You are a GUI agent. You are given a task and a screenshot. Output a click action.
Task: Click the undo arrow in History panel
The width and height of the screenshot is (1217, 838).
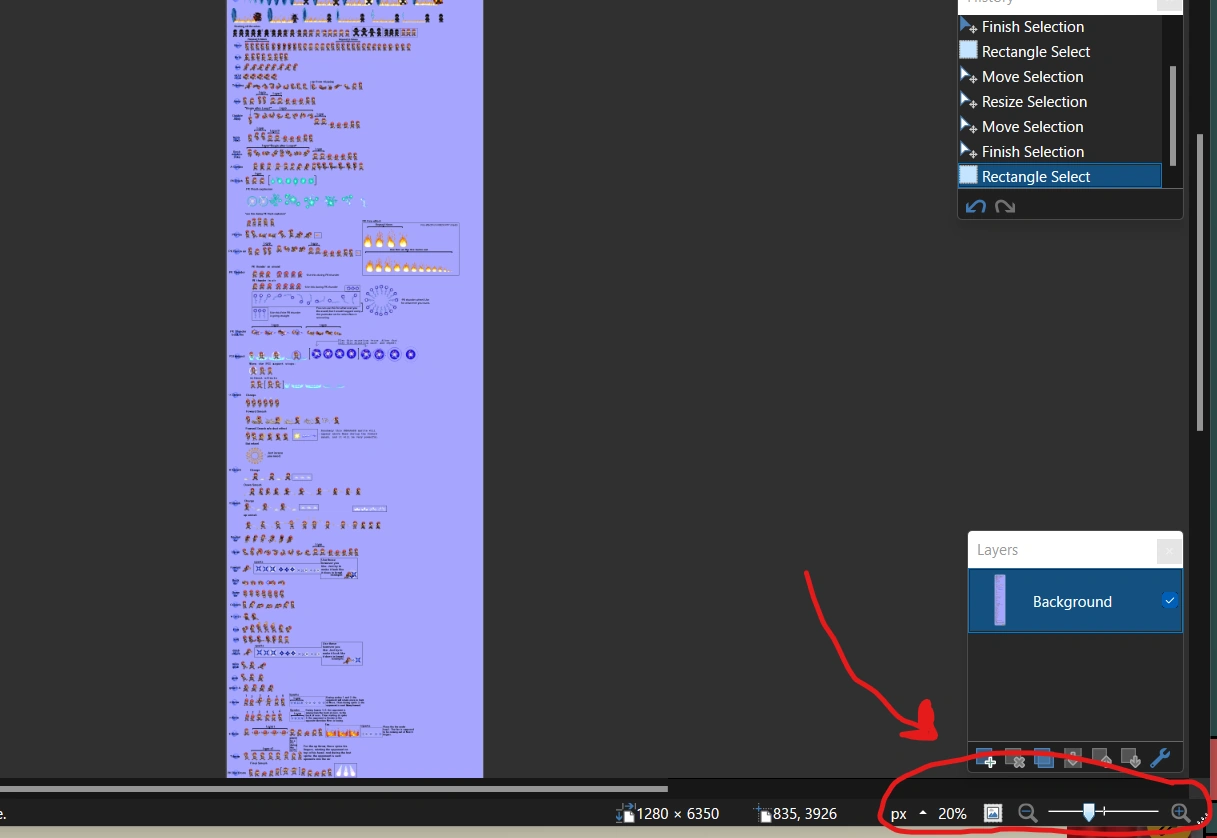(976, 206)
